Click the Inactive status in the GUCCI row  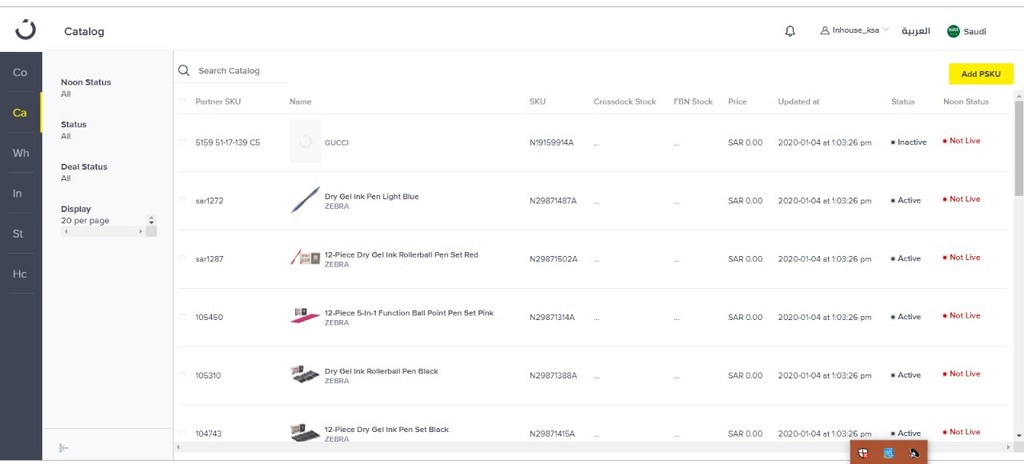click(x=908, y=142)
